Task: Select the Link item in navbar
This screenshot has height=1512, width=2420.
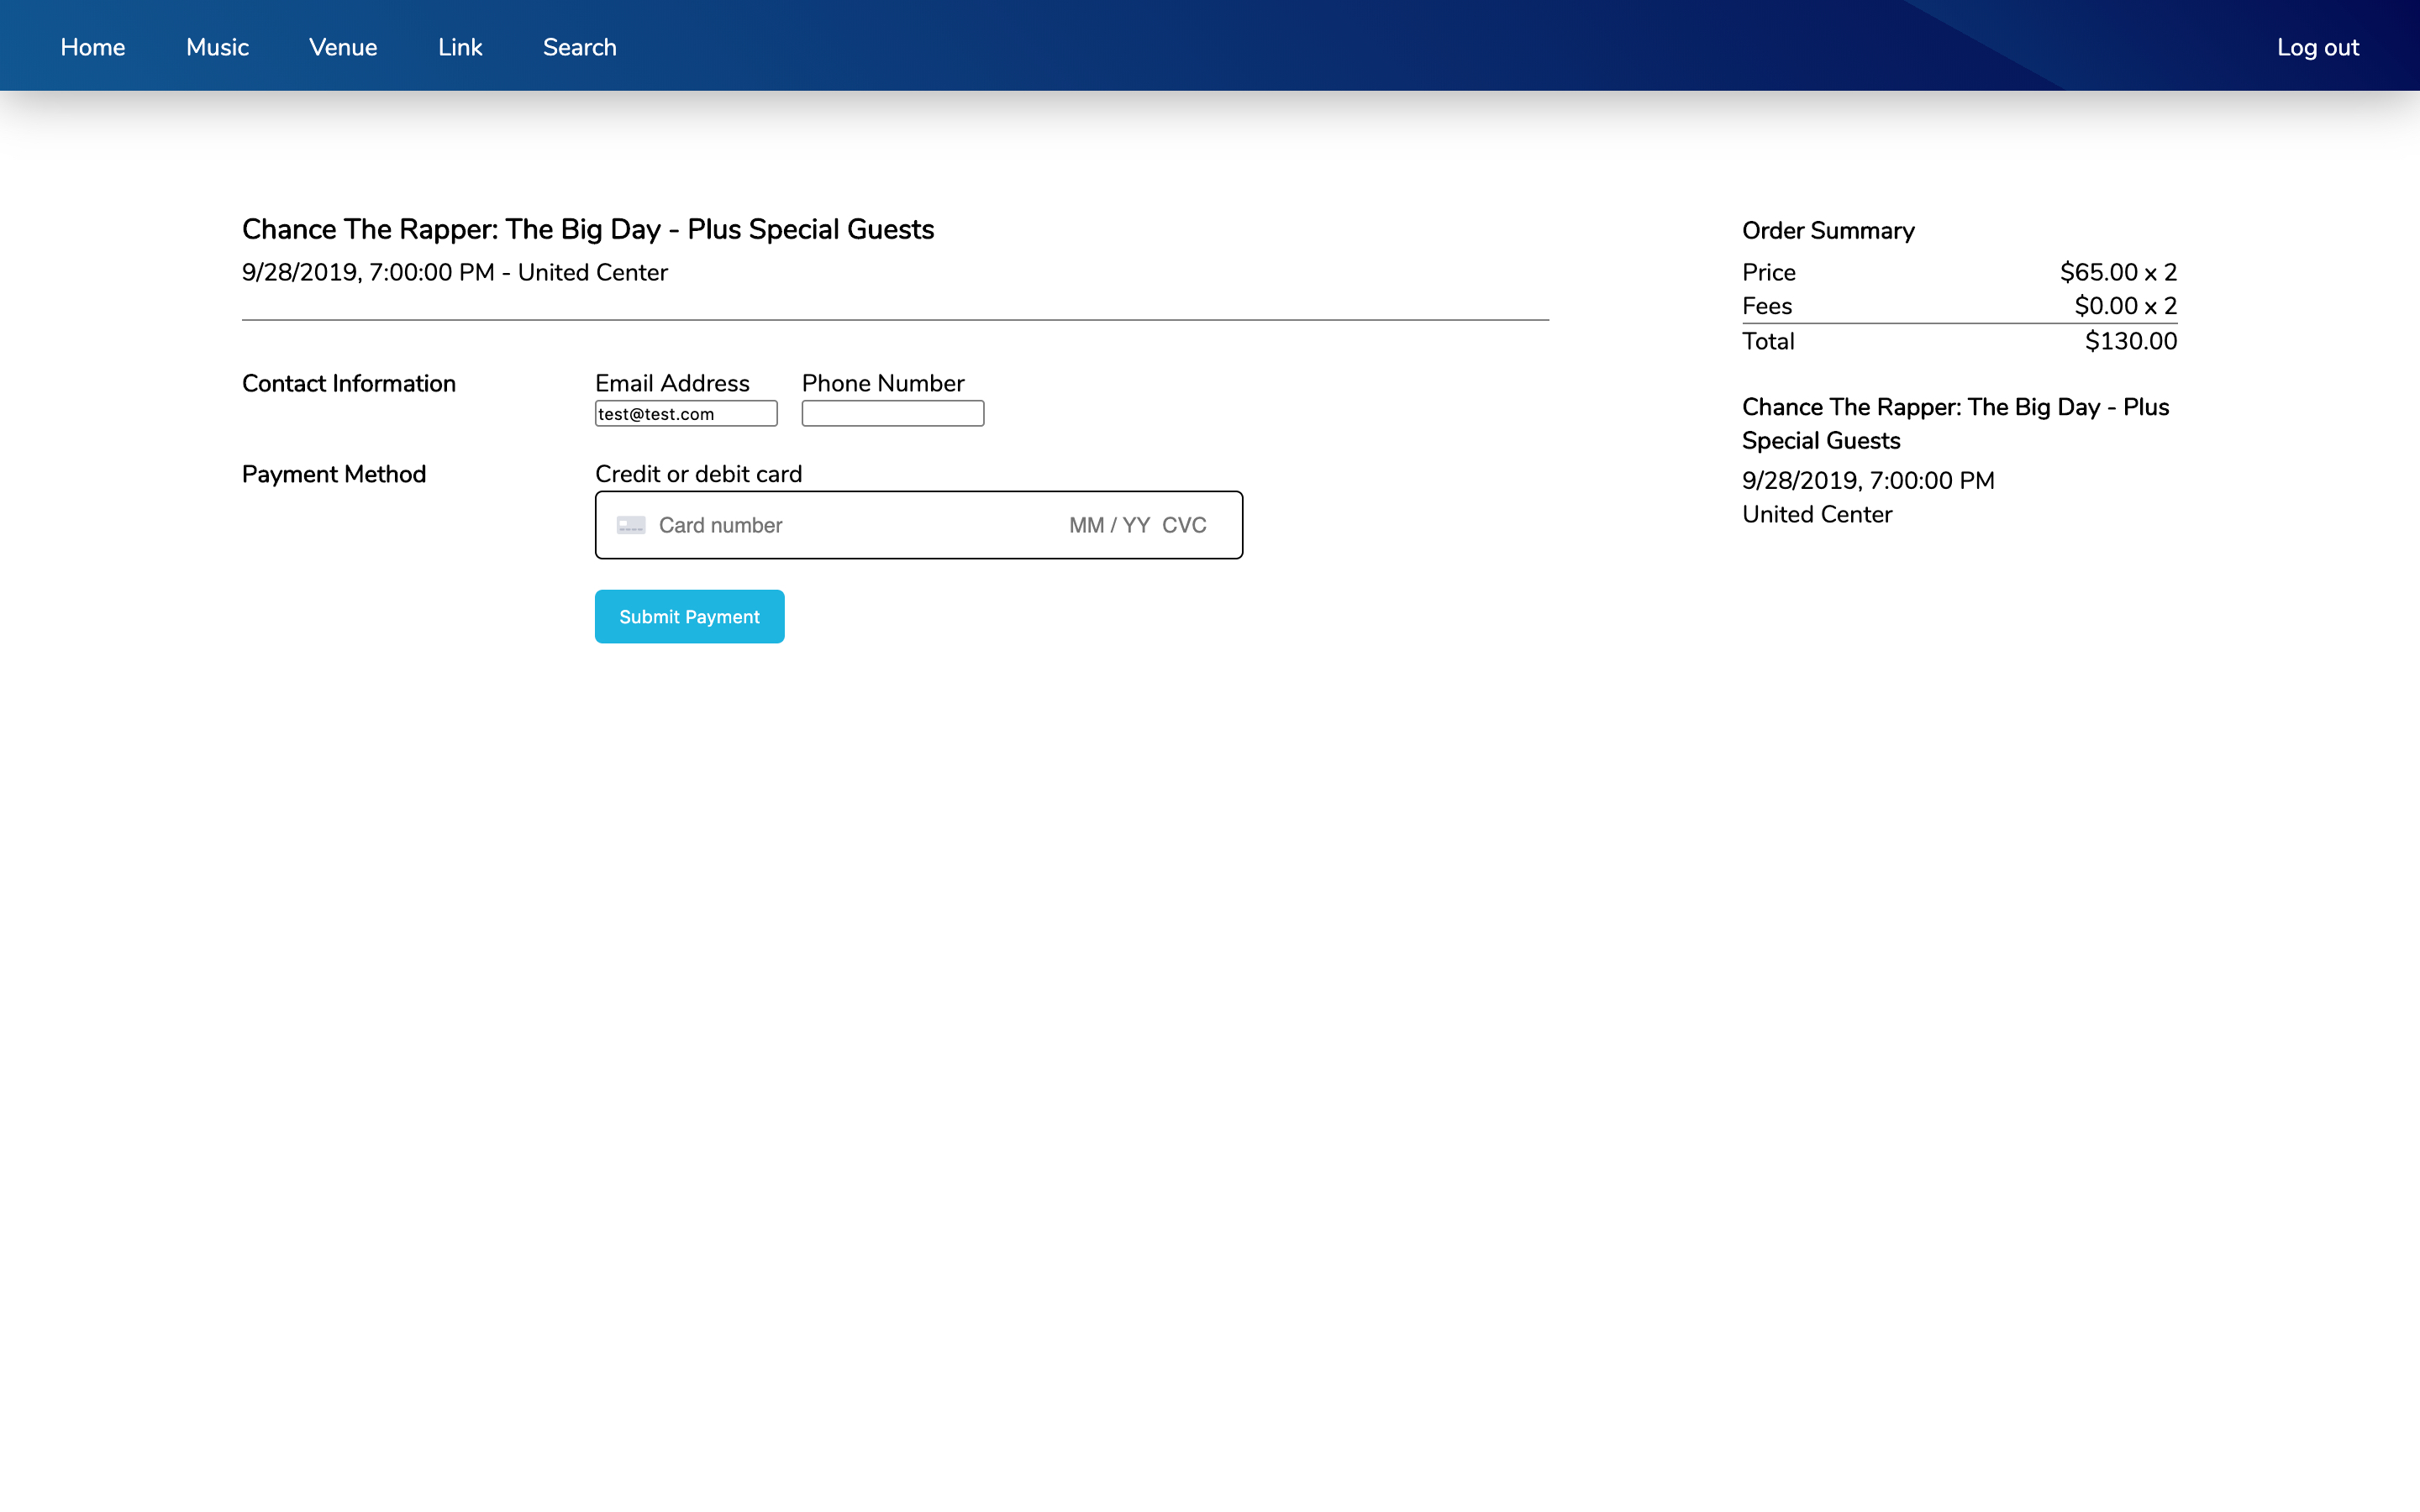Action: pyautogui.click(x=460, y=47)
